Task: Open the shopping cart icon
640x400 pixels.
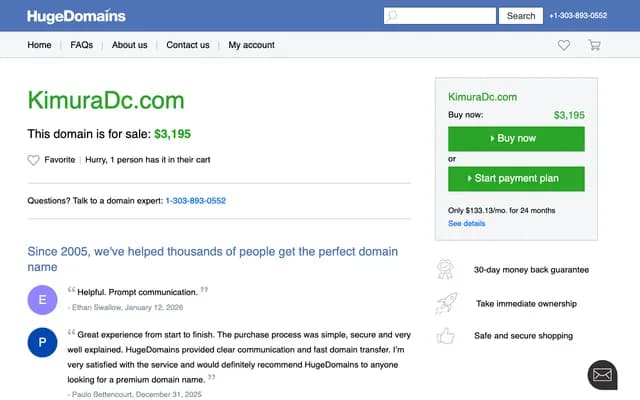Action: tap(594, 45)
